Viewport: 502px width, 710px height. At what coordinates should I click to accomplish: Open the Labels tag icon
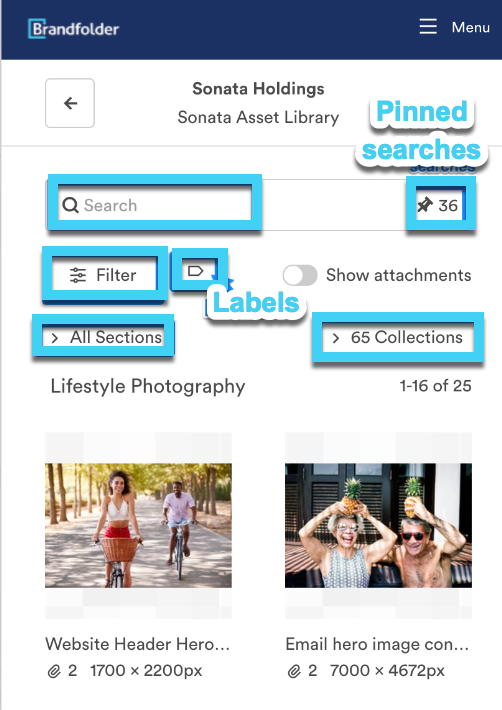pyautogui.click(x=196, y=271)
